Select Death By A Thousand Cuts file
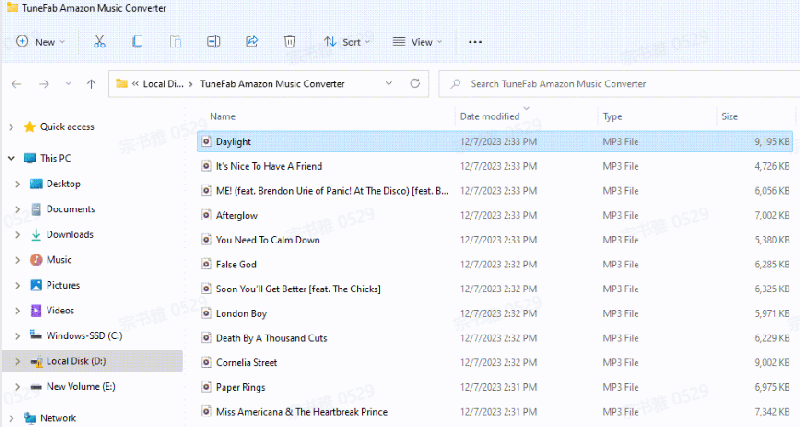Screen dimensions: 800x427 click(x=495, y=338)
